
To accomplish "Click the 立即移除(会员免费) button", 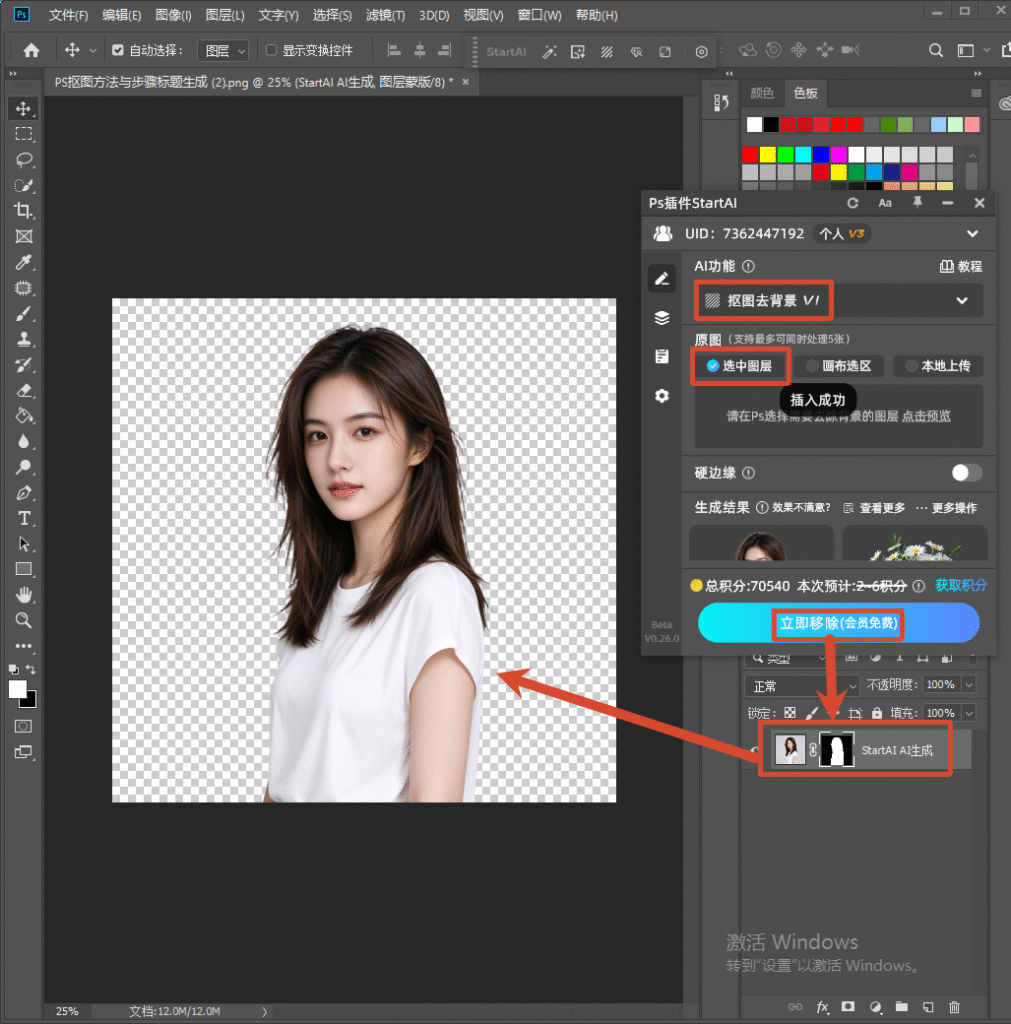I will click(839, 623).
